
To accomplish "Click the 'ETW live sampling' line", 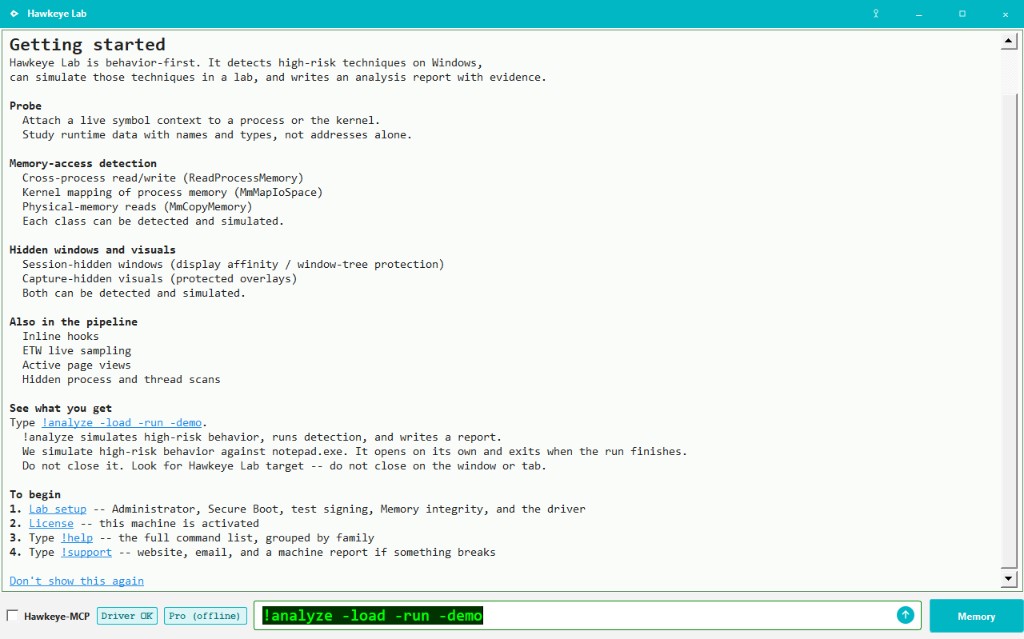I will 76,350.
